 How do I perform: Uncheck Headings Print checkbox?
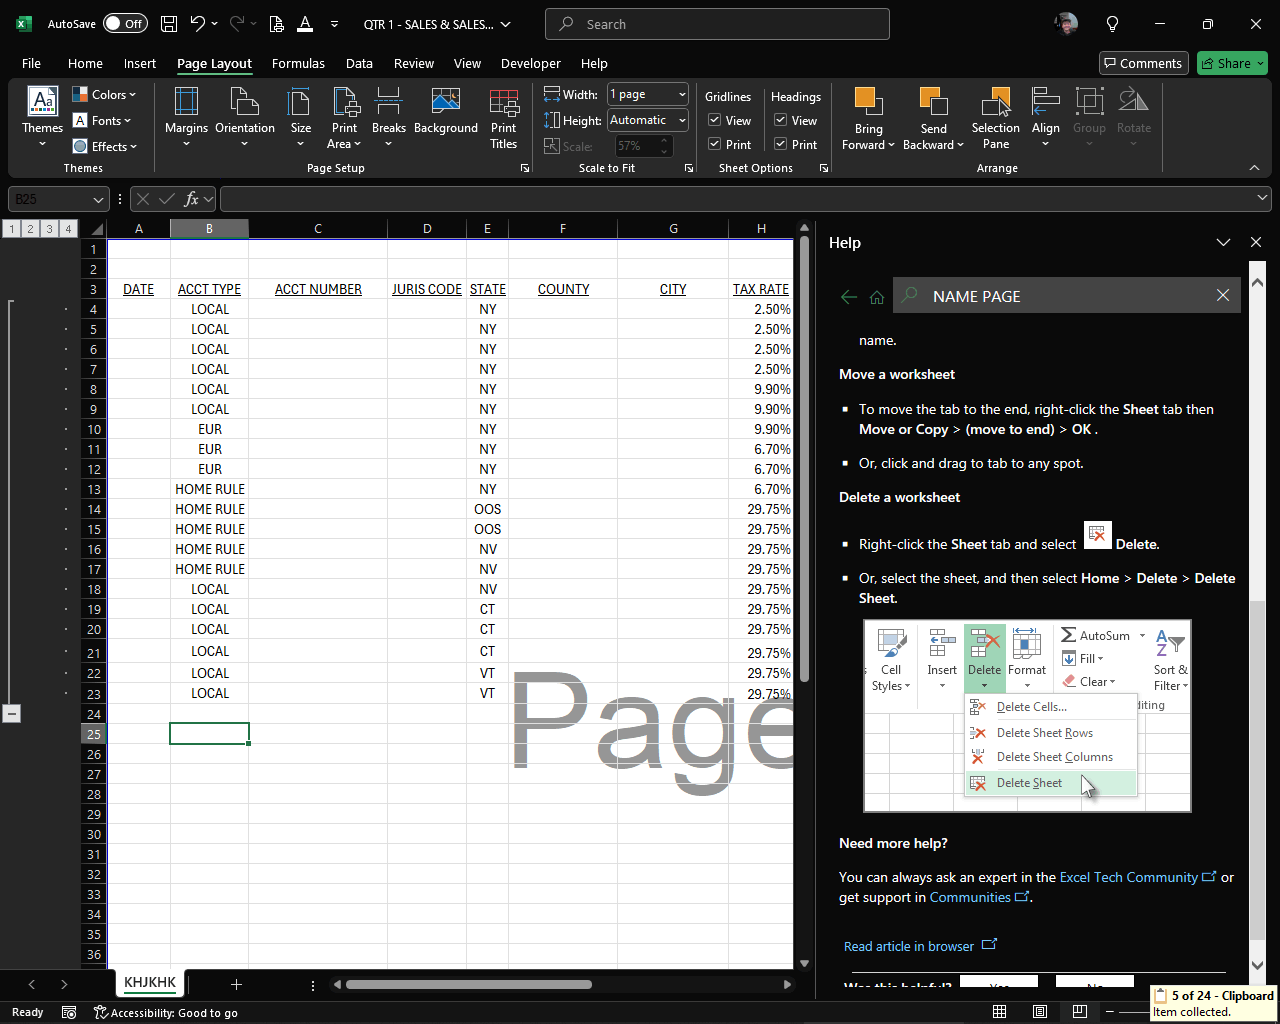[x=781, y=145]
